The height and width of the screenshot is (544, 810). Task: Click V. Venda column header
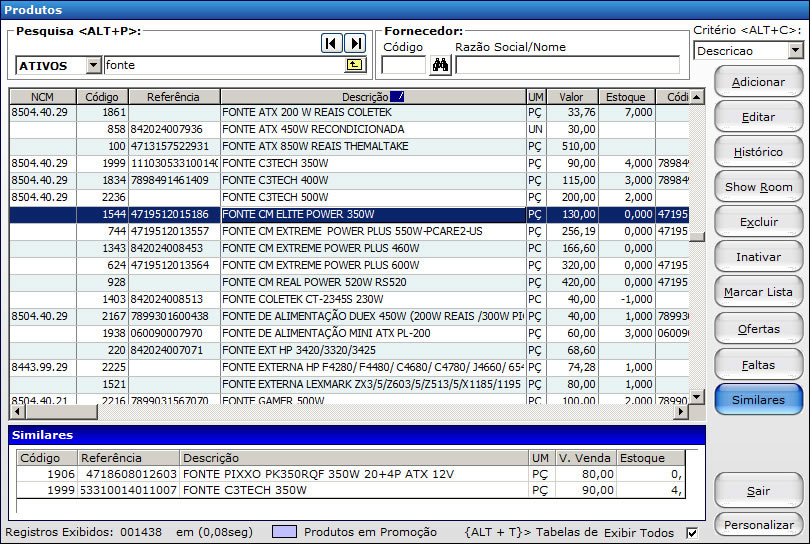[585, 458]
